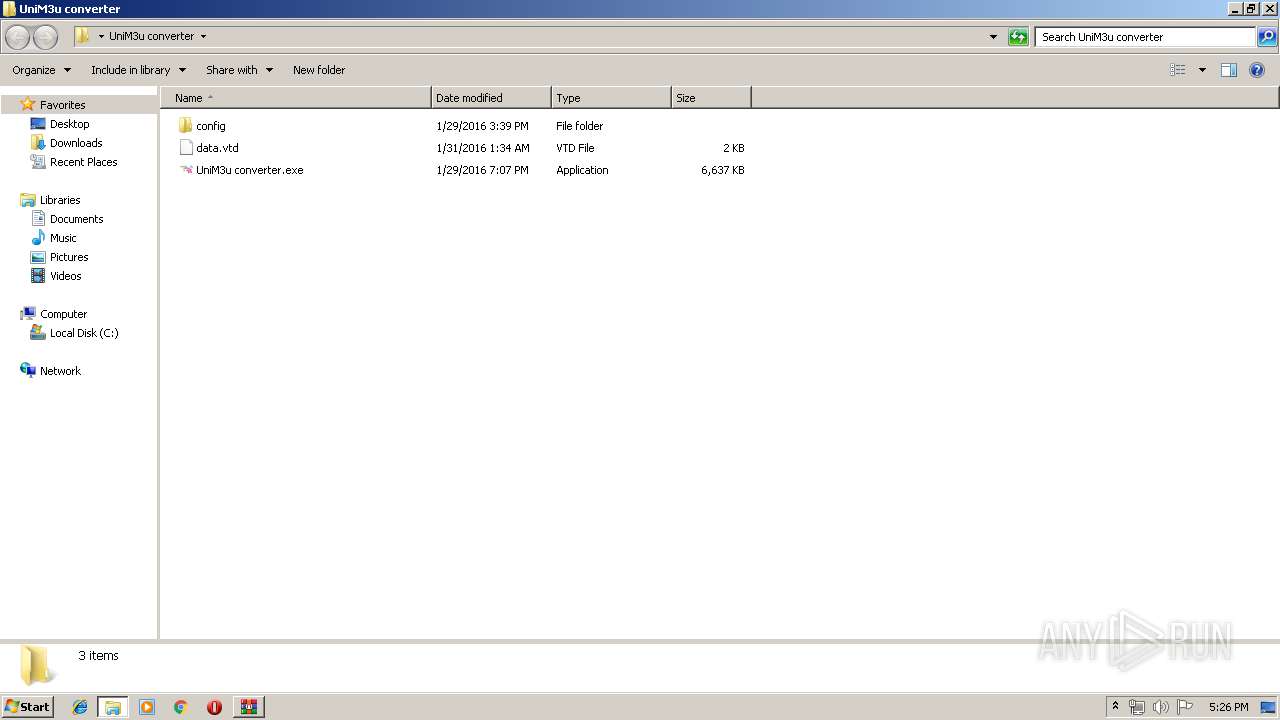The image size is (1280, 720).
Task: Show the preview pane icon
Action: 1229,70
